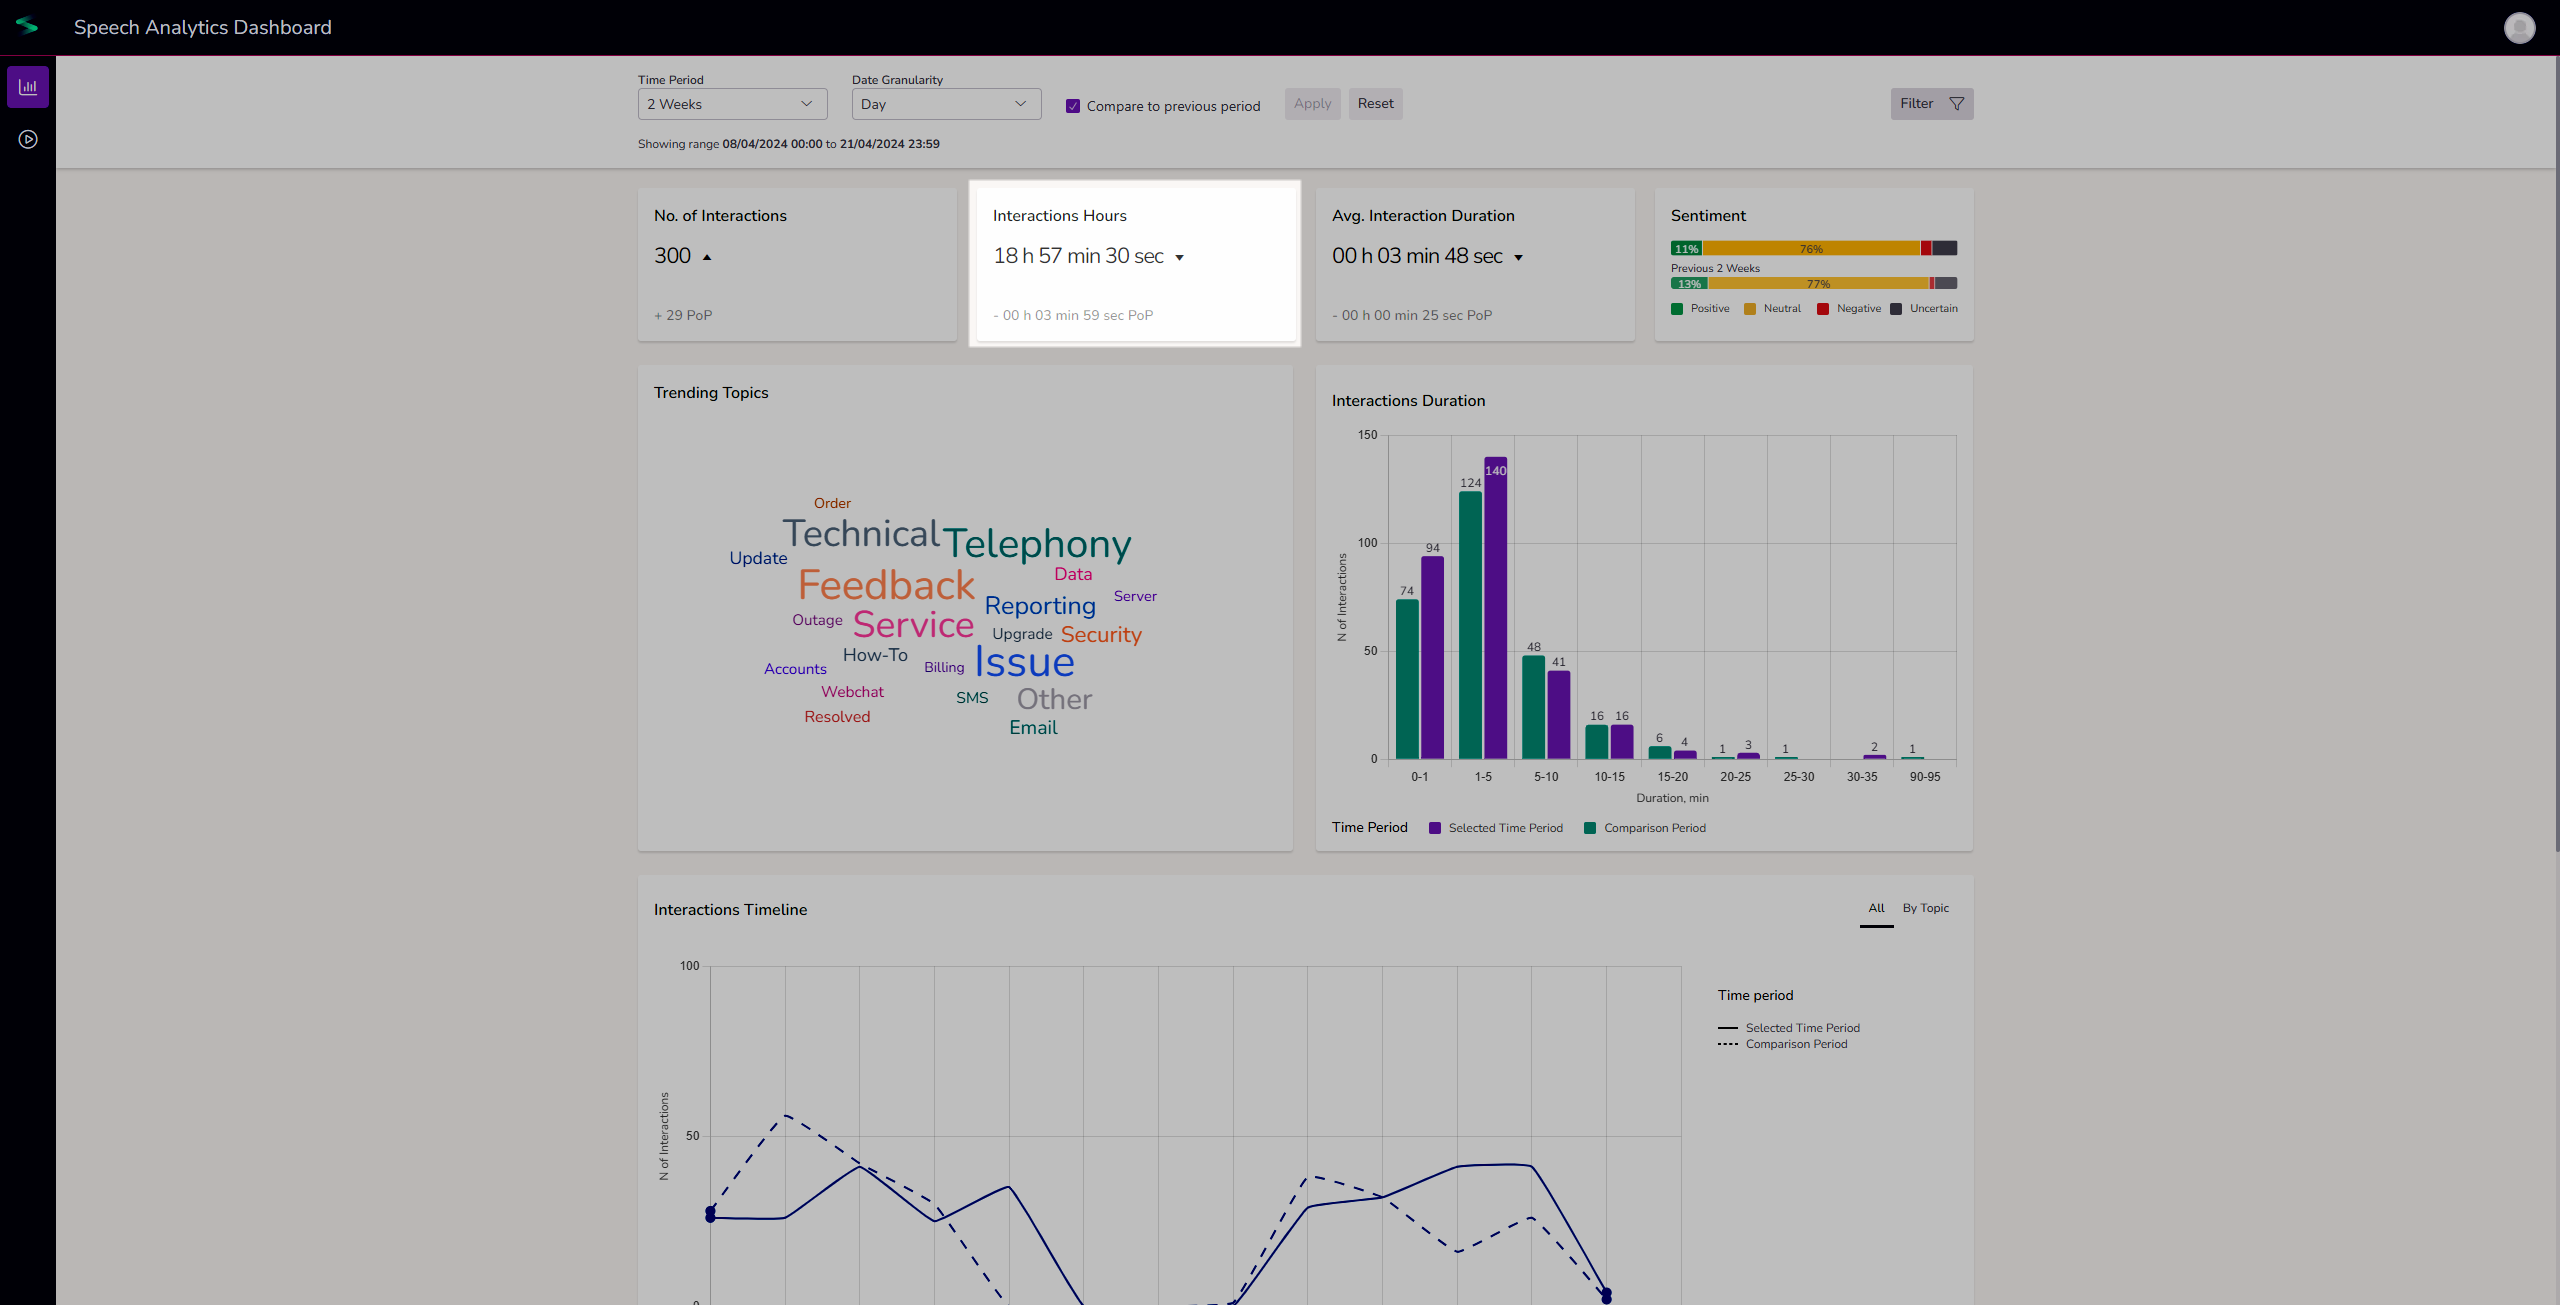
Task: Switch timeline to the All tab
Action: (x=1876, y=908)
